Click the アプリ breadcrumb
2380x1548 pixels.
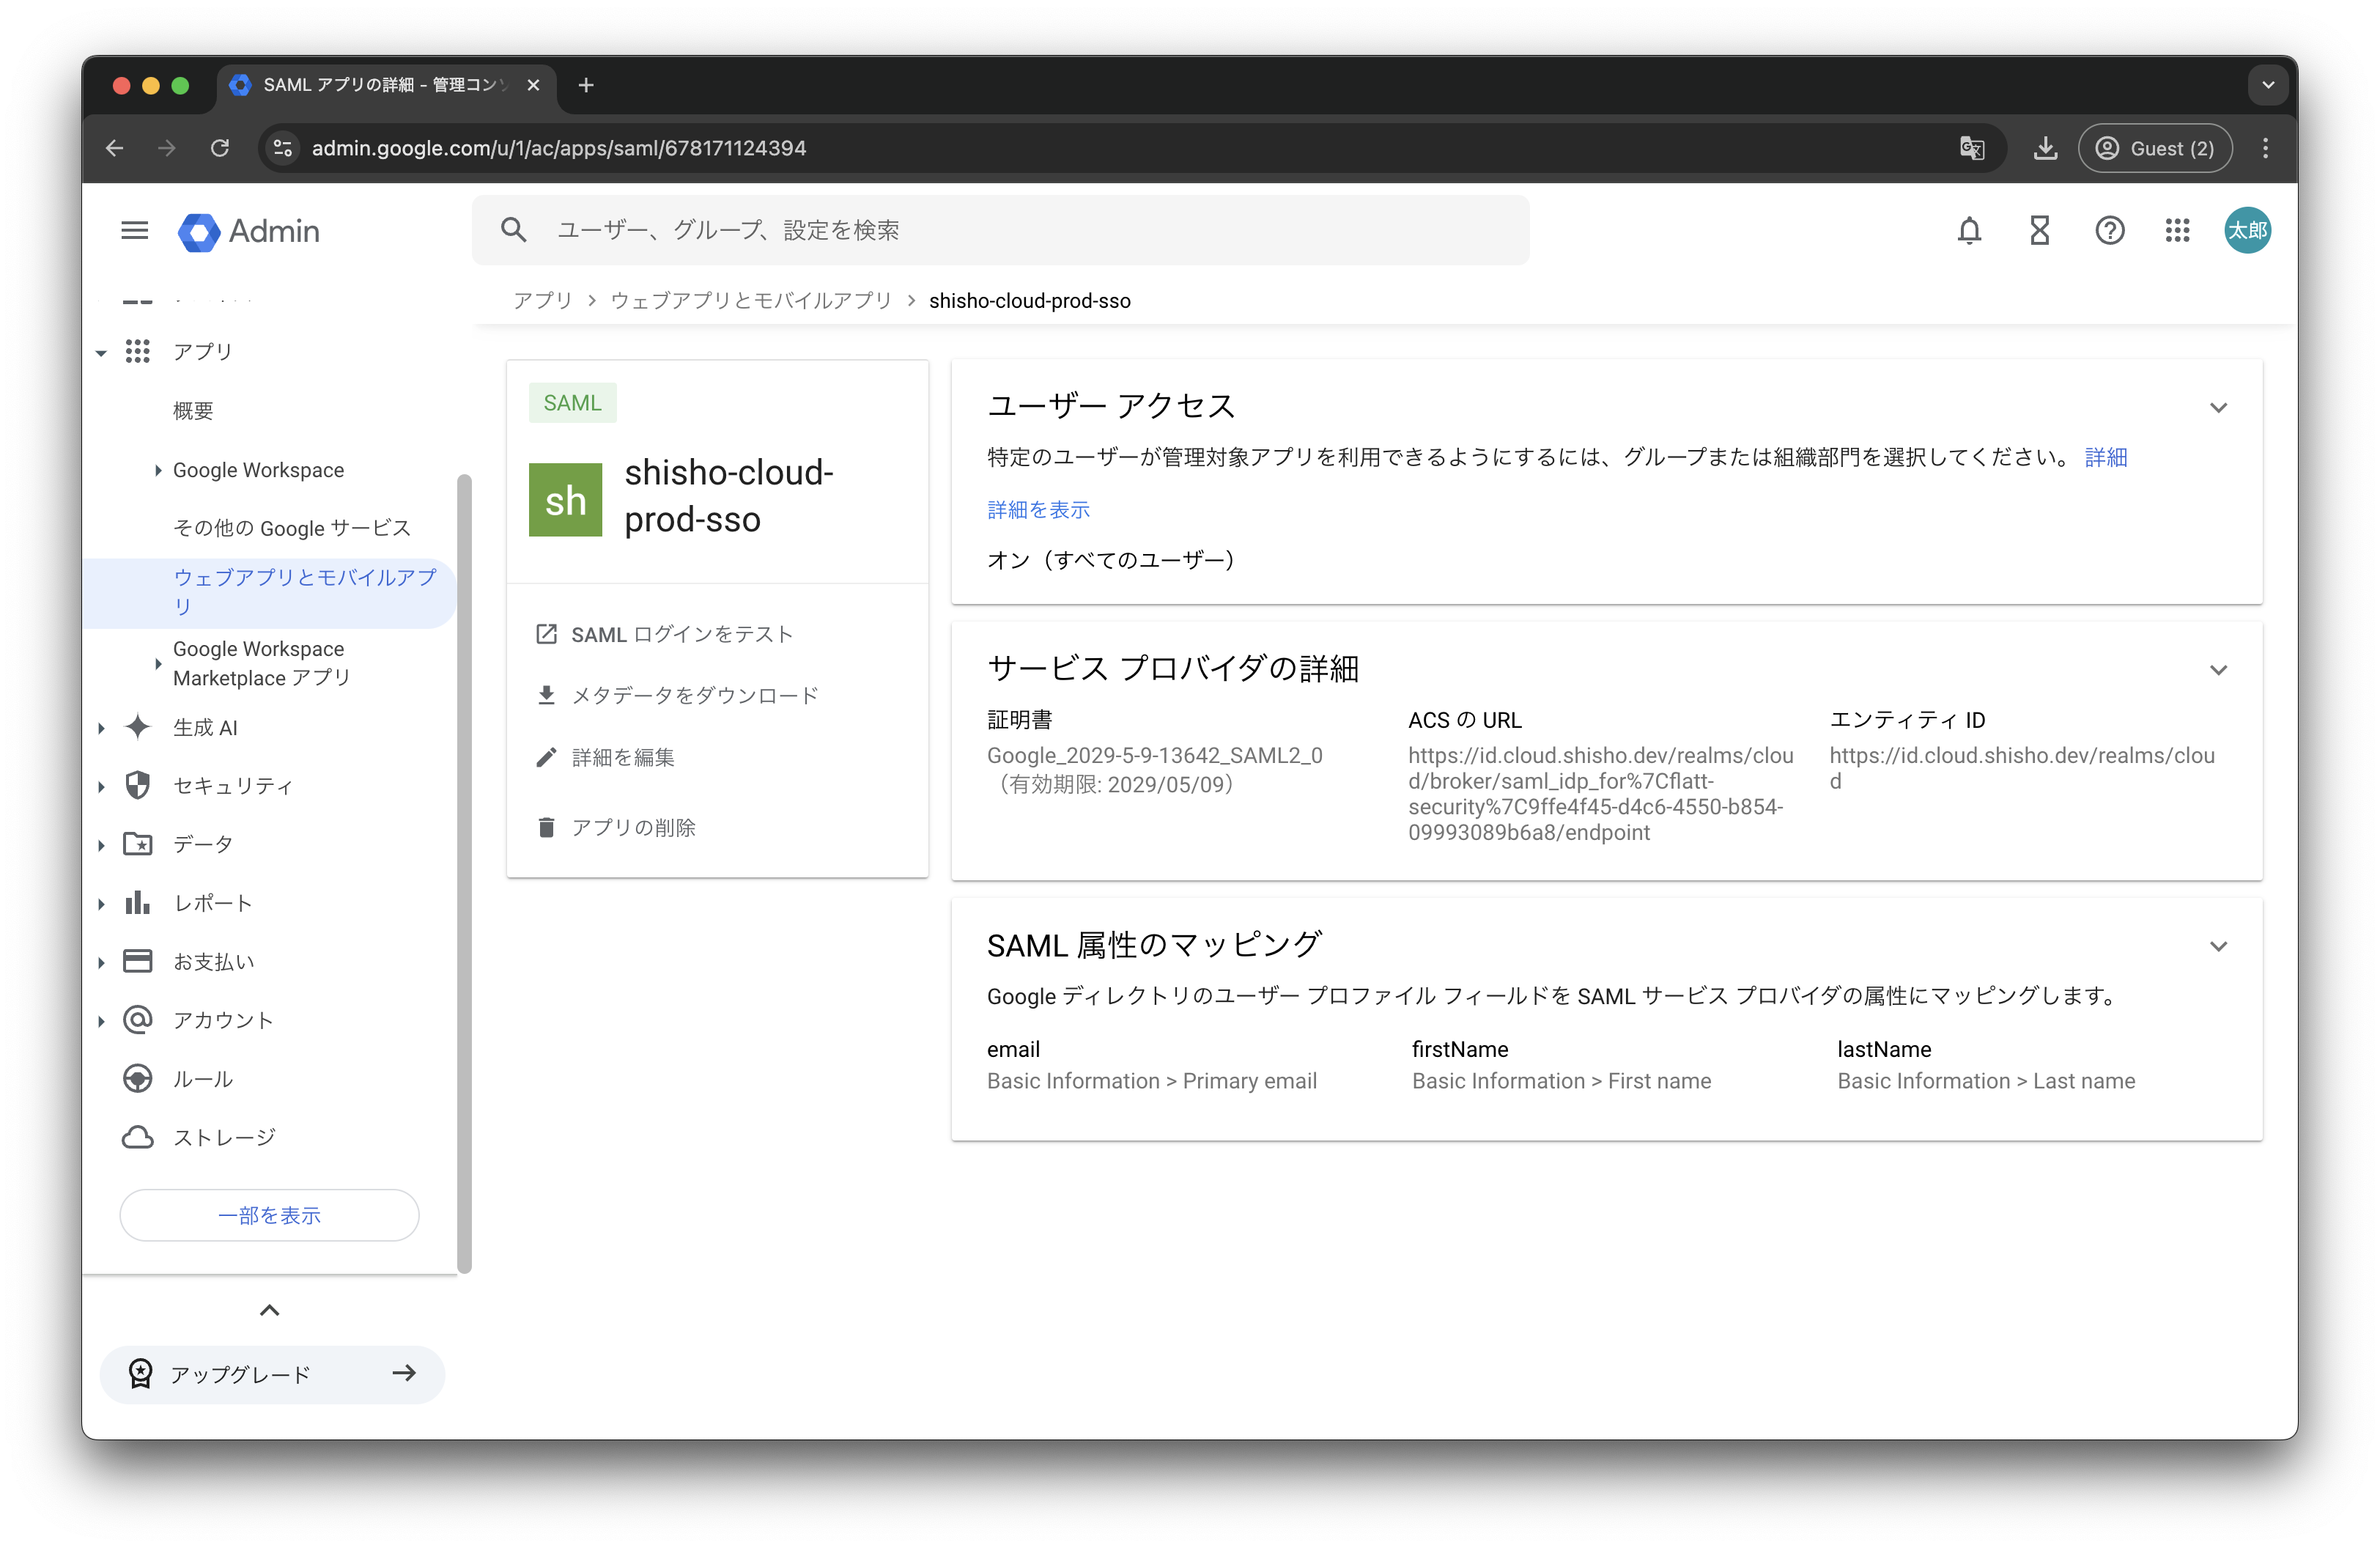543,300
